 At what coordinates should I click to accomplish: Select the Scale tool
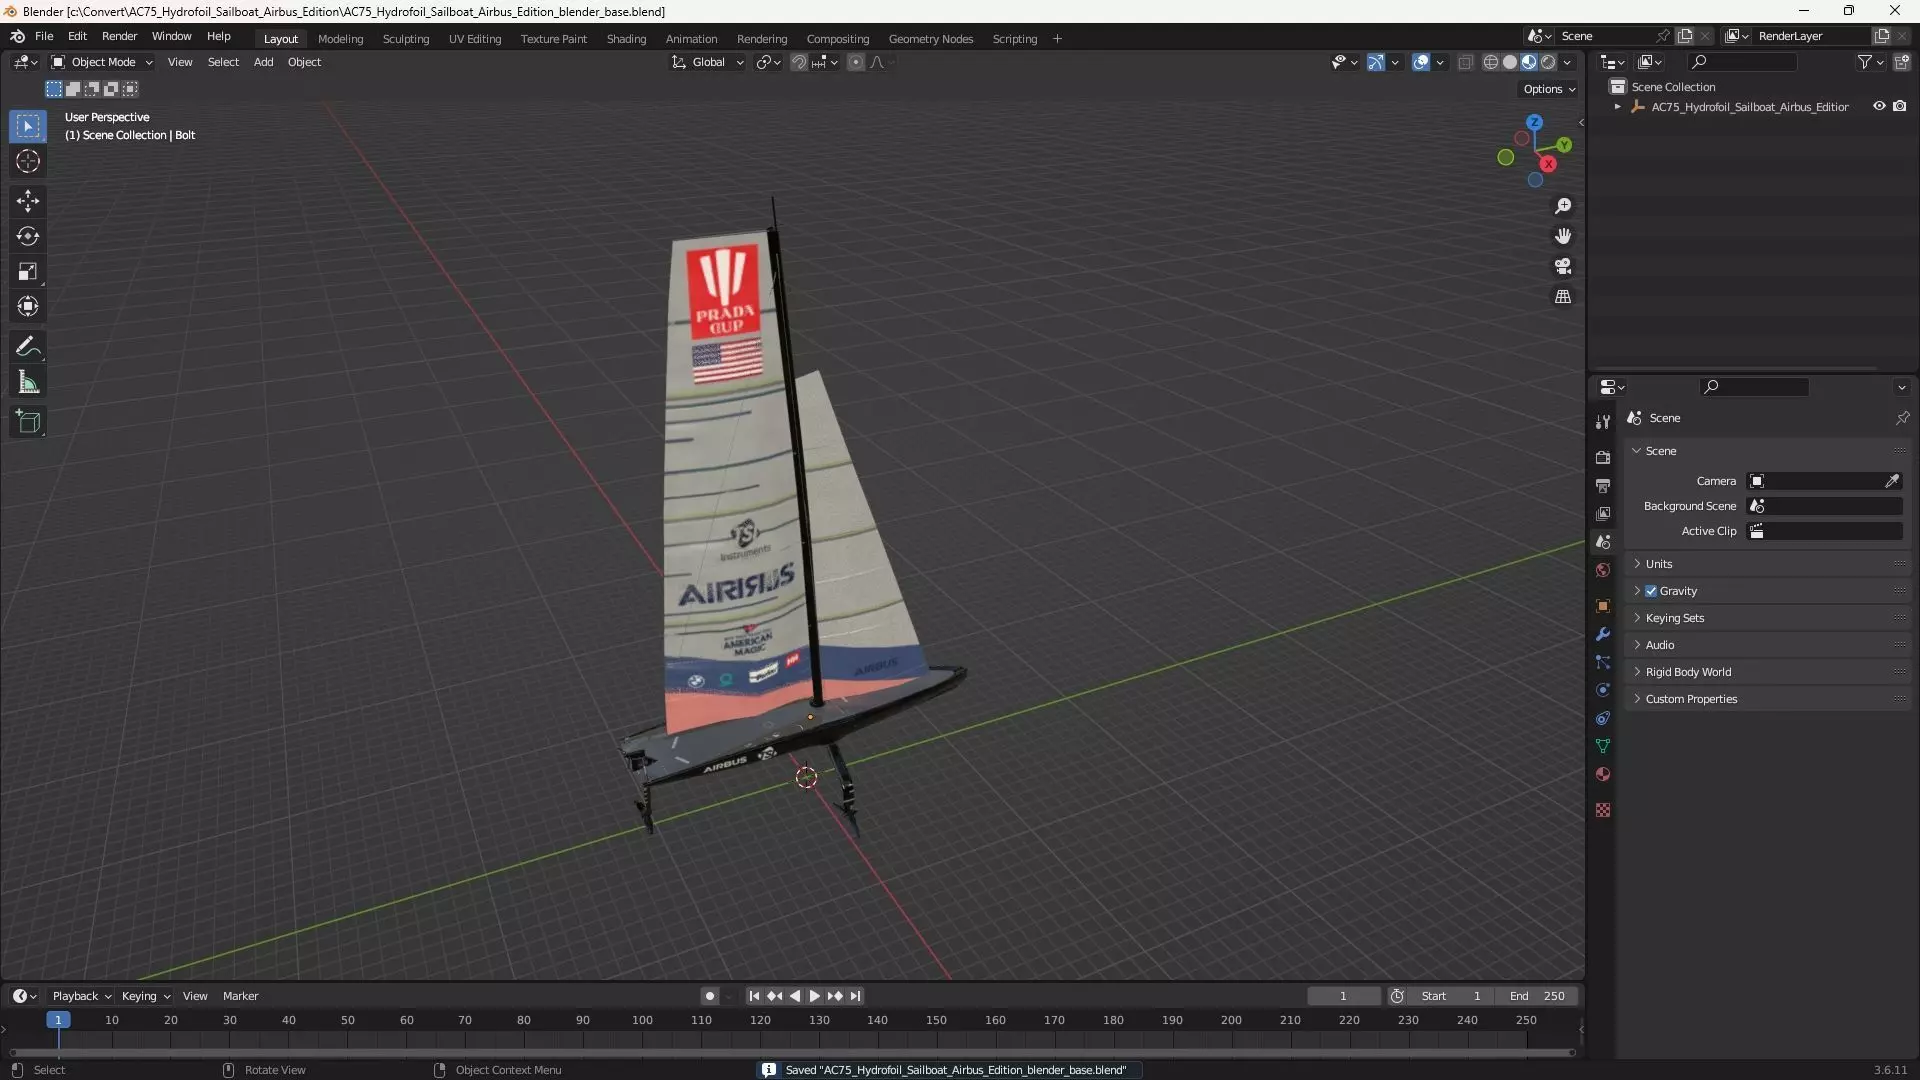(28, 271)
